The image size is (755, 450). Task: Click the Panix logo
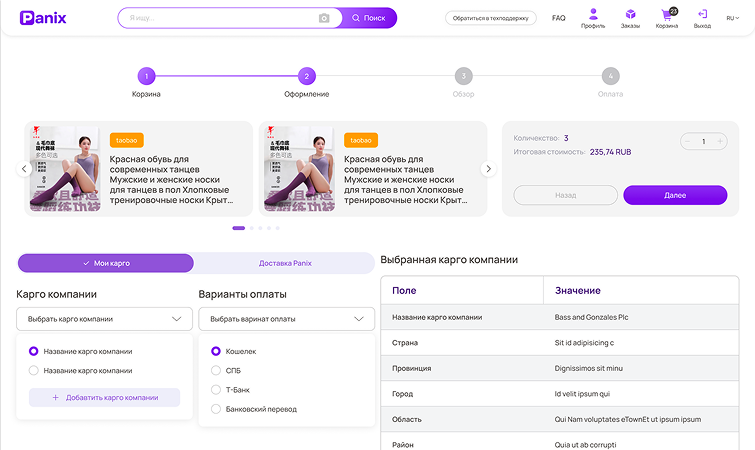pyautogui.click(x=43, y=18)
